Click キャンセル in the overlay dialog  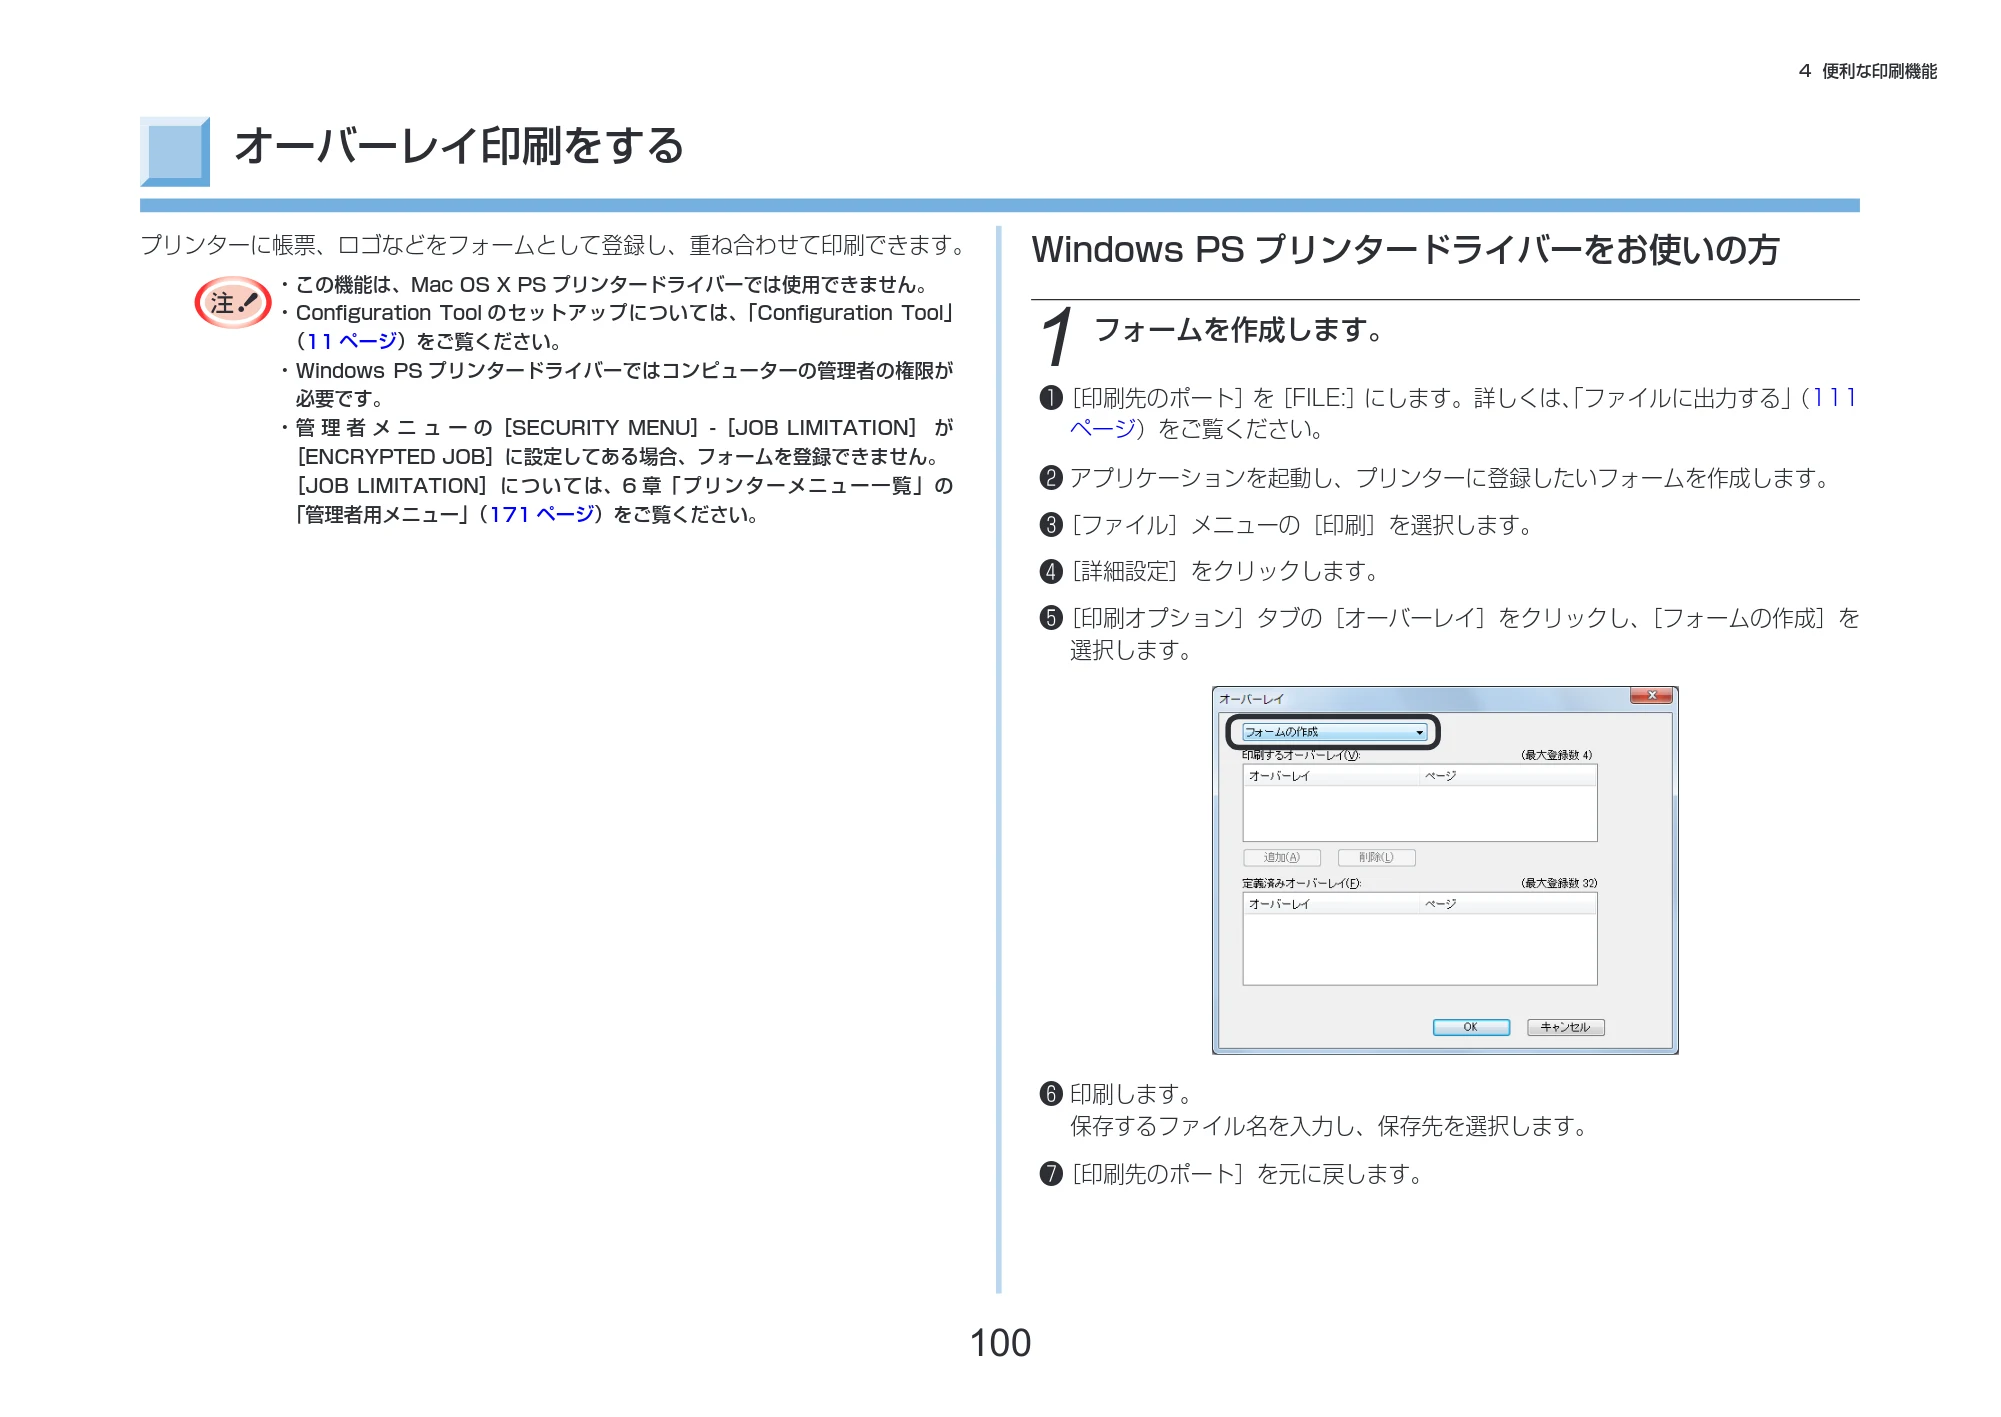(x=1565, y=1027)
